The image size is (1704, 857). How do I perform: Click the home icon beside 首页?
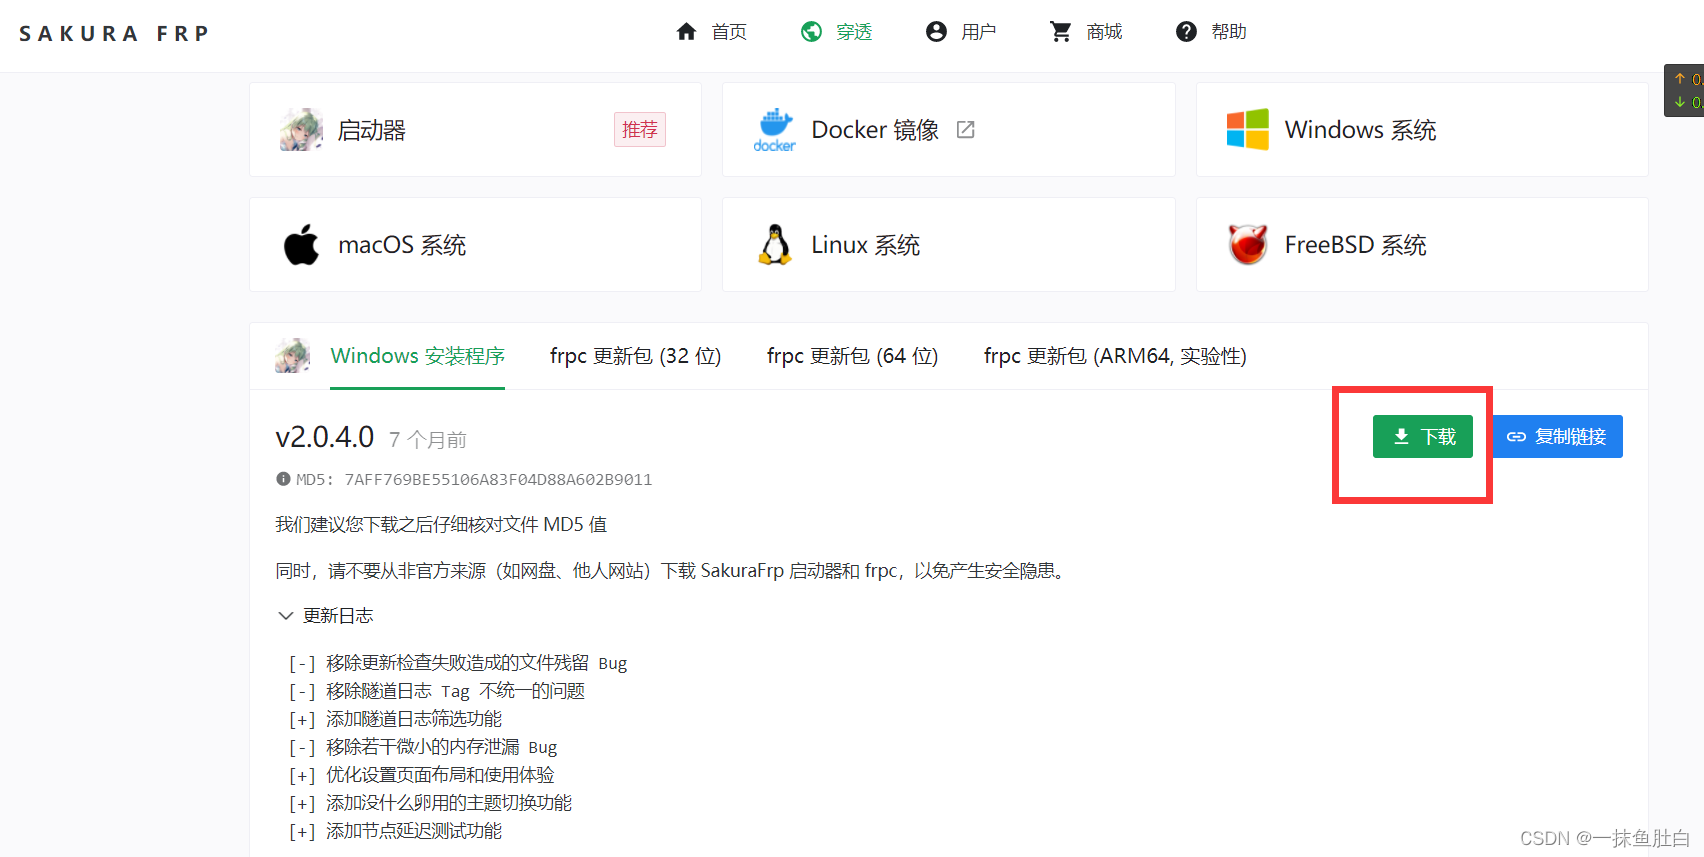(686, 32)
